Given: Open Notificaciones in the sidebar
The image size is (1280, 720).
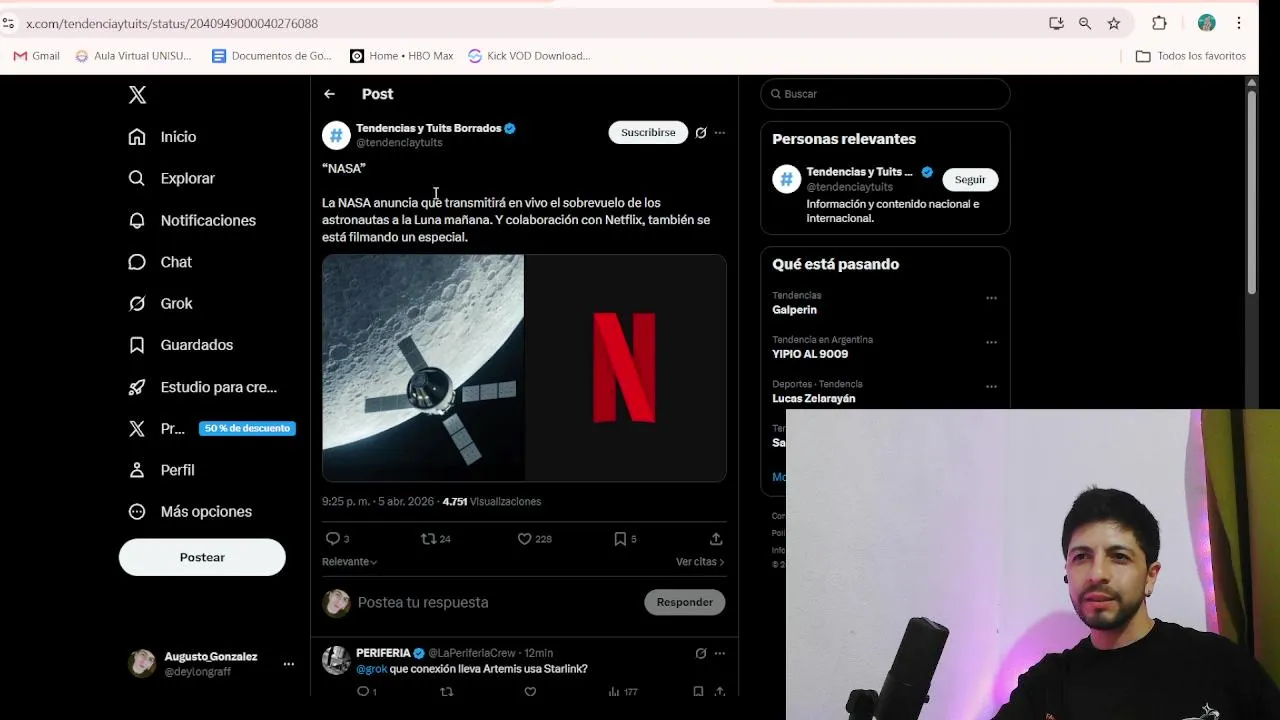Looking at the screenshot, I should point(192,220).
